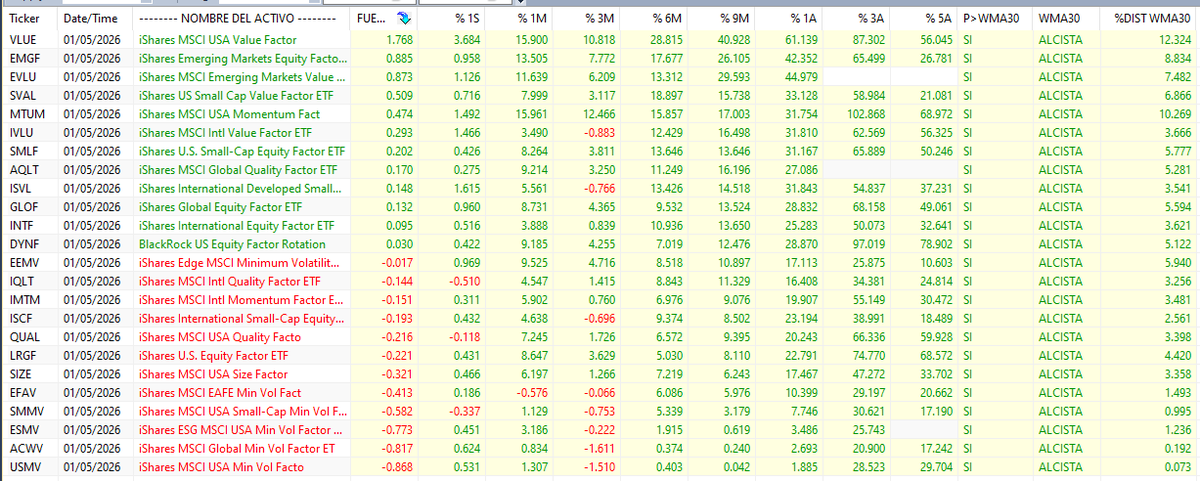Click iShares MSCI USA Value Factor name

click(x=218, y=39)
